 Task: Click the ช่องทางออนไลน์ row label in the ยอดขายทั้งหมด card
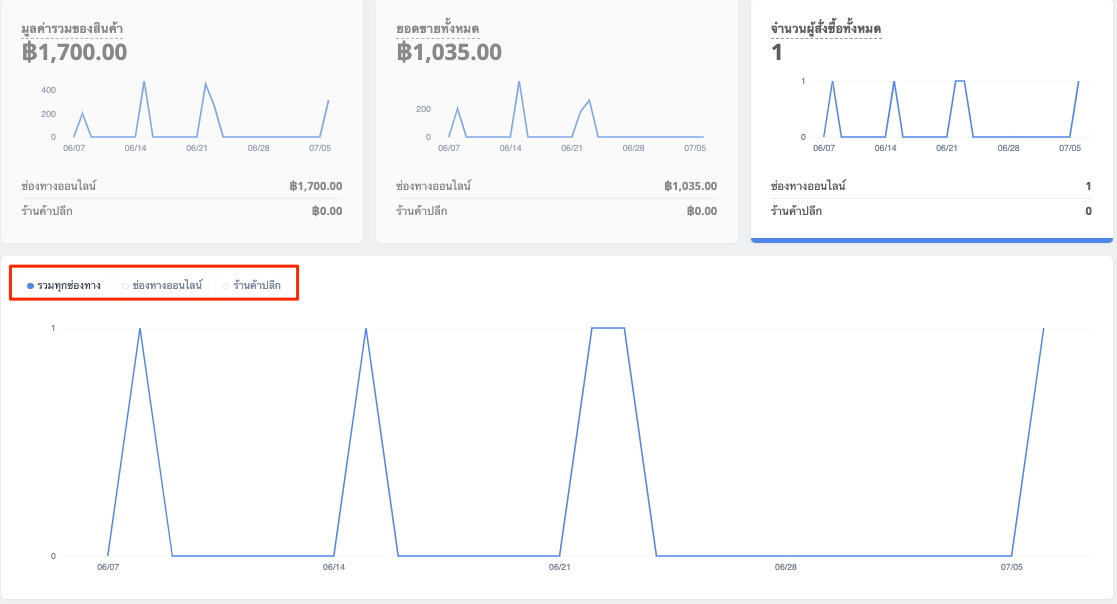click(433, 186)
